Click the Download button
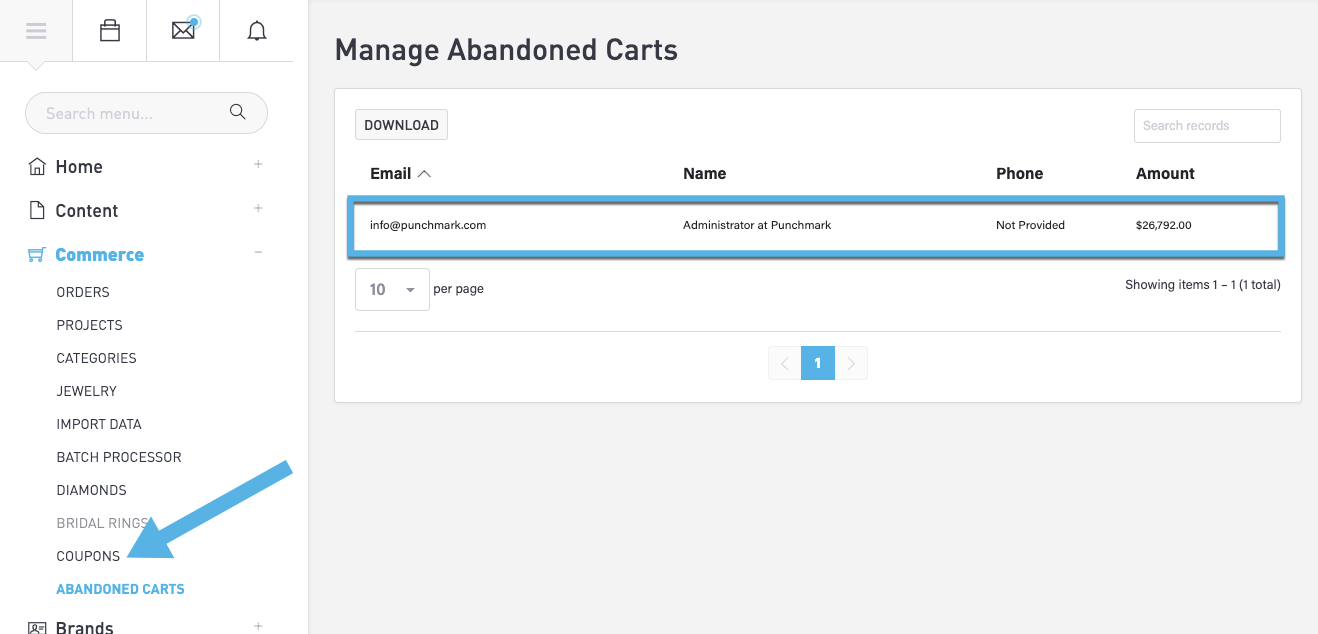The image size is (1318, 634). coord(401,125)
